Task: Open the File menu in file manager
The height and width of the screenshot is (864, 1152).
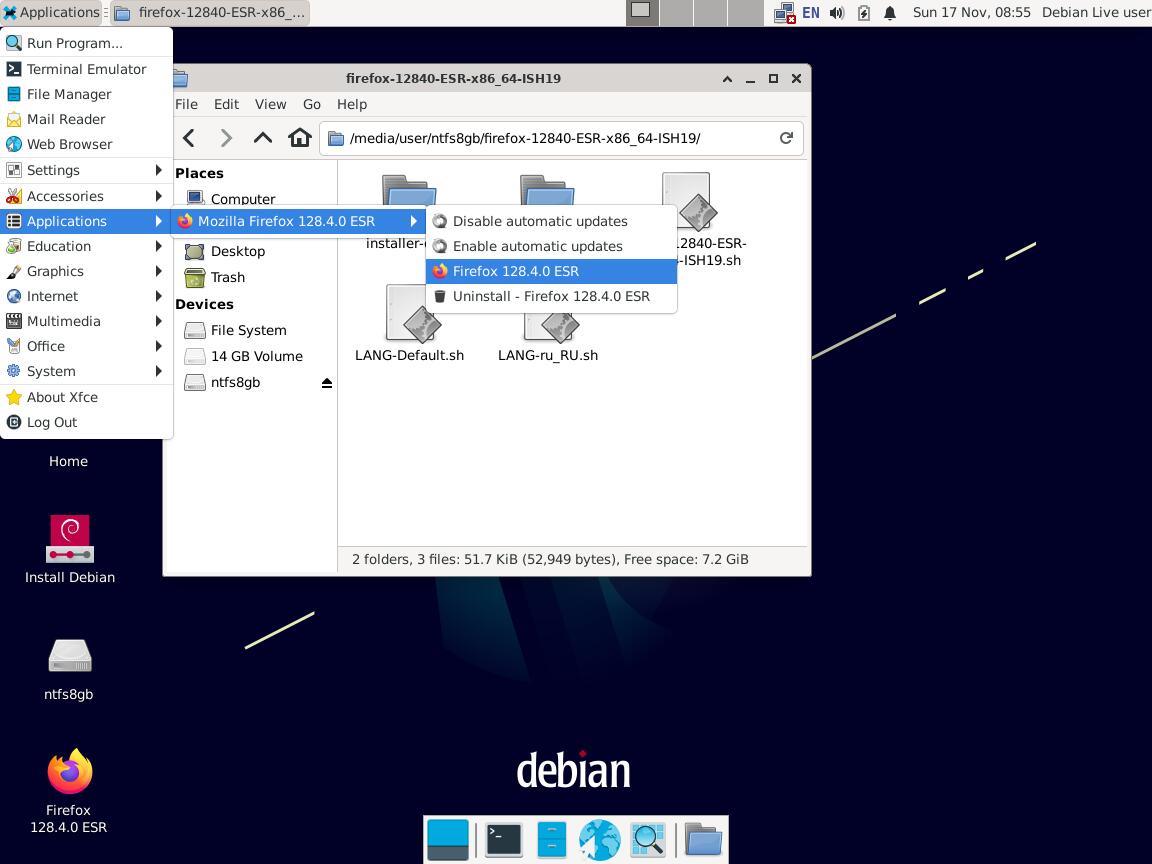Action: click(187, 104)
